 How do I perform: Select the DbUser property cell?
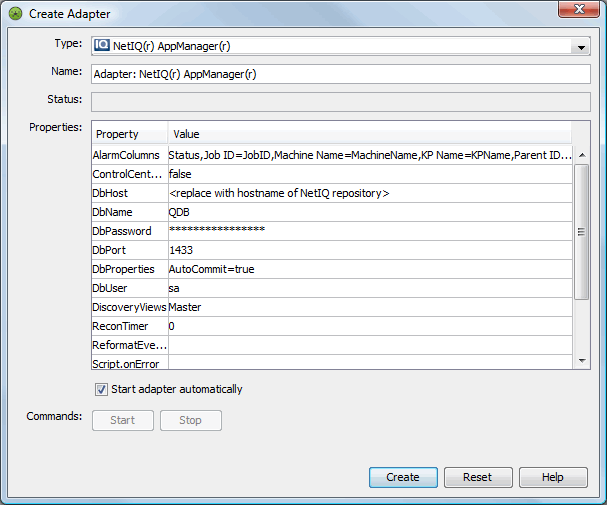tap(130, 288)
